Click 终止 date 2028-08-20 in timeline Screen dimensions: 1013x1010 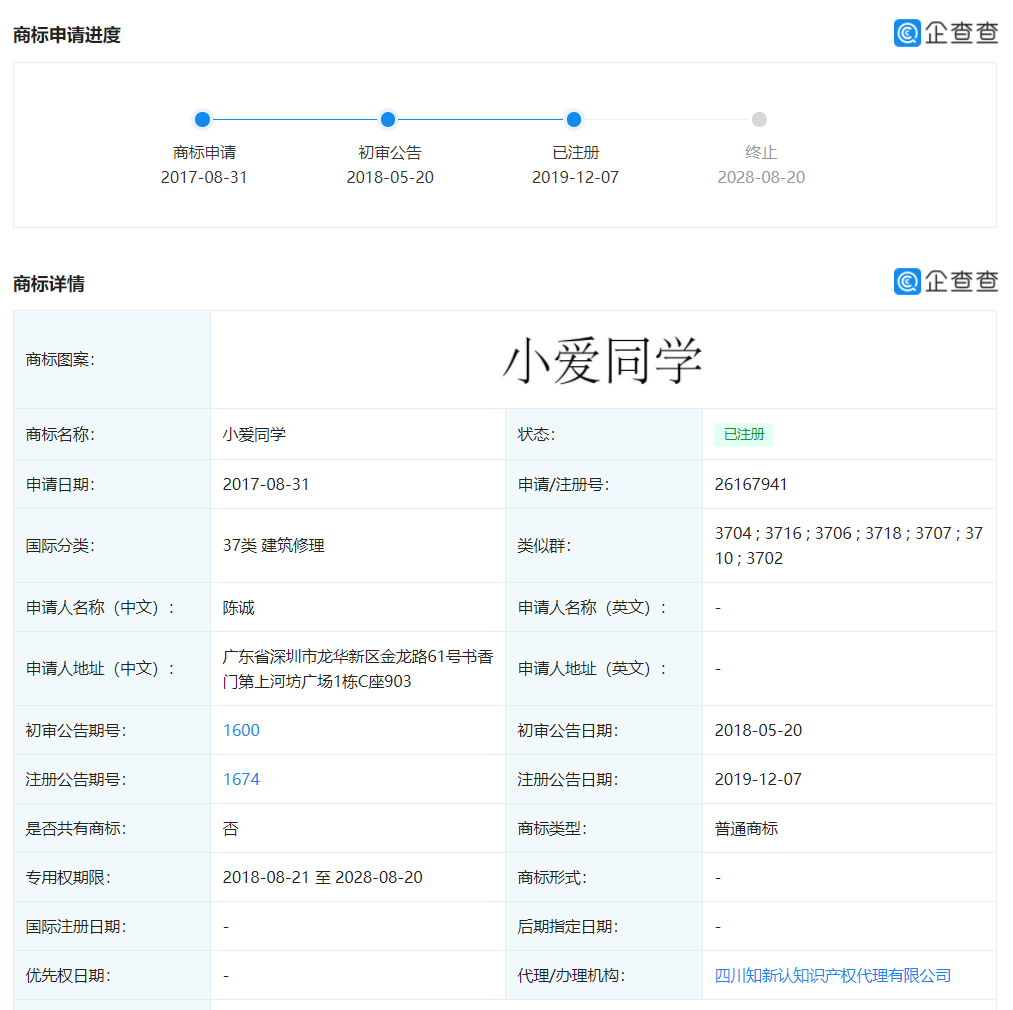pos(761,177)
